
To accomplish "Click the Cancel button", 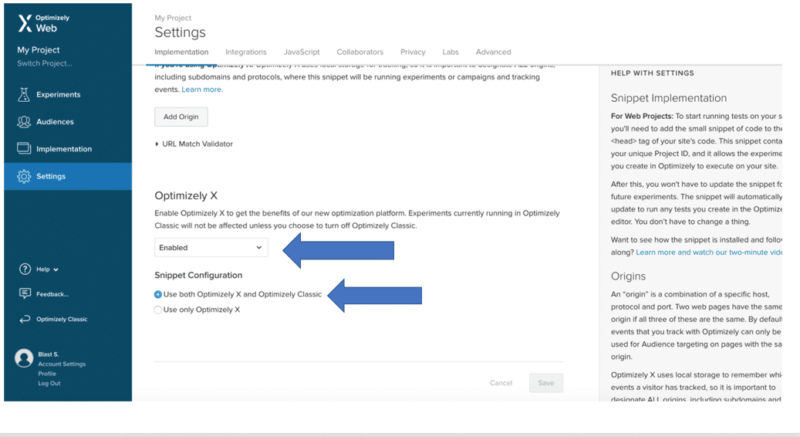I will point(501,383).
